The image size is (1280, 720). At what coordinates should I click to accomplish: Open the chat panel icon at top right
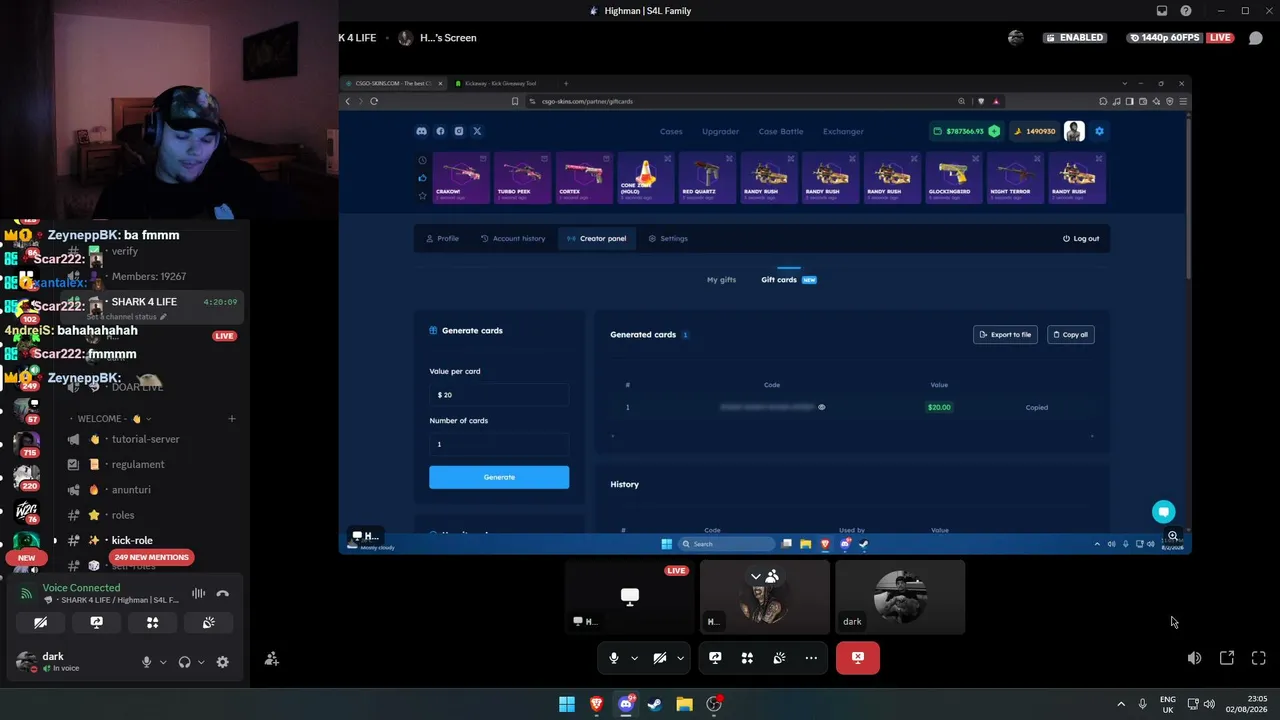pos(1256,38)
